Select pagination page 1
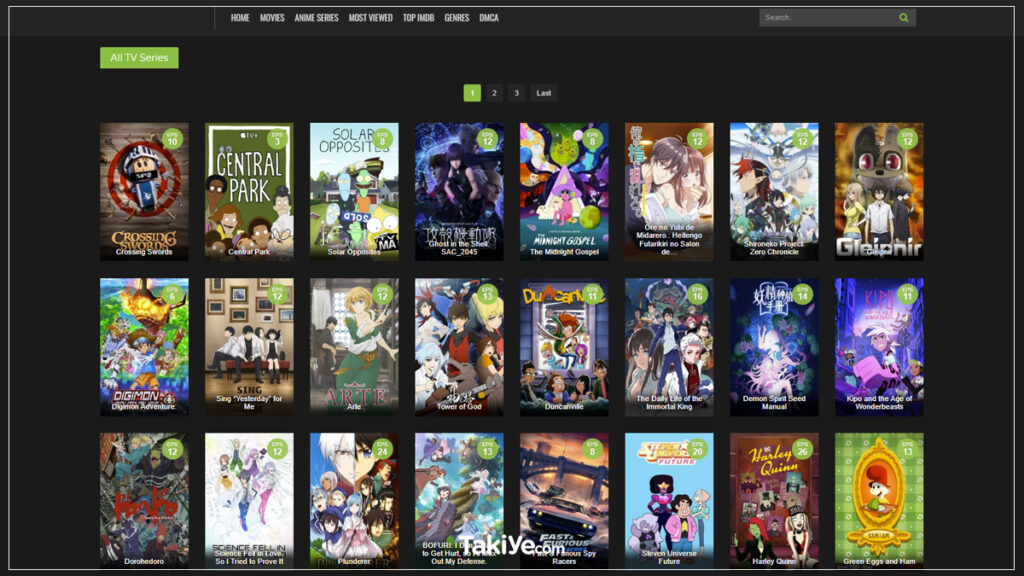This screenshot has width=1024, height=576. tap(472, 93)
